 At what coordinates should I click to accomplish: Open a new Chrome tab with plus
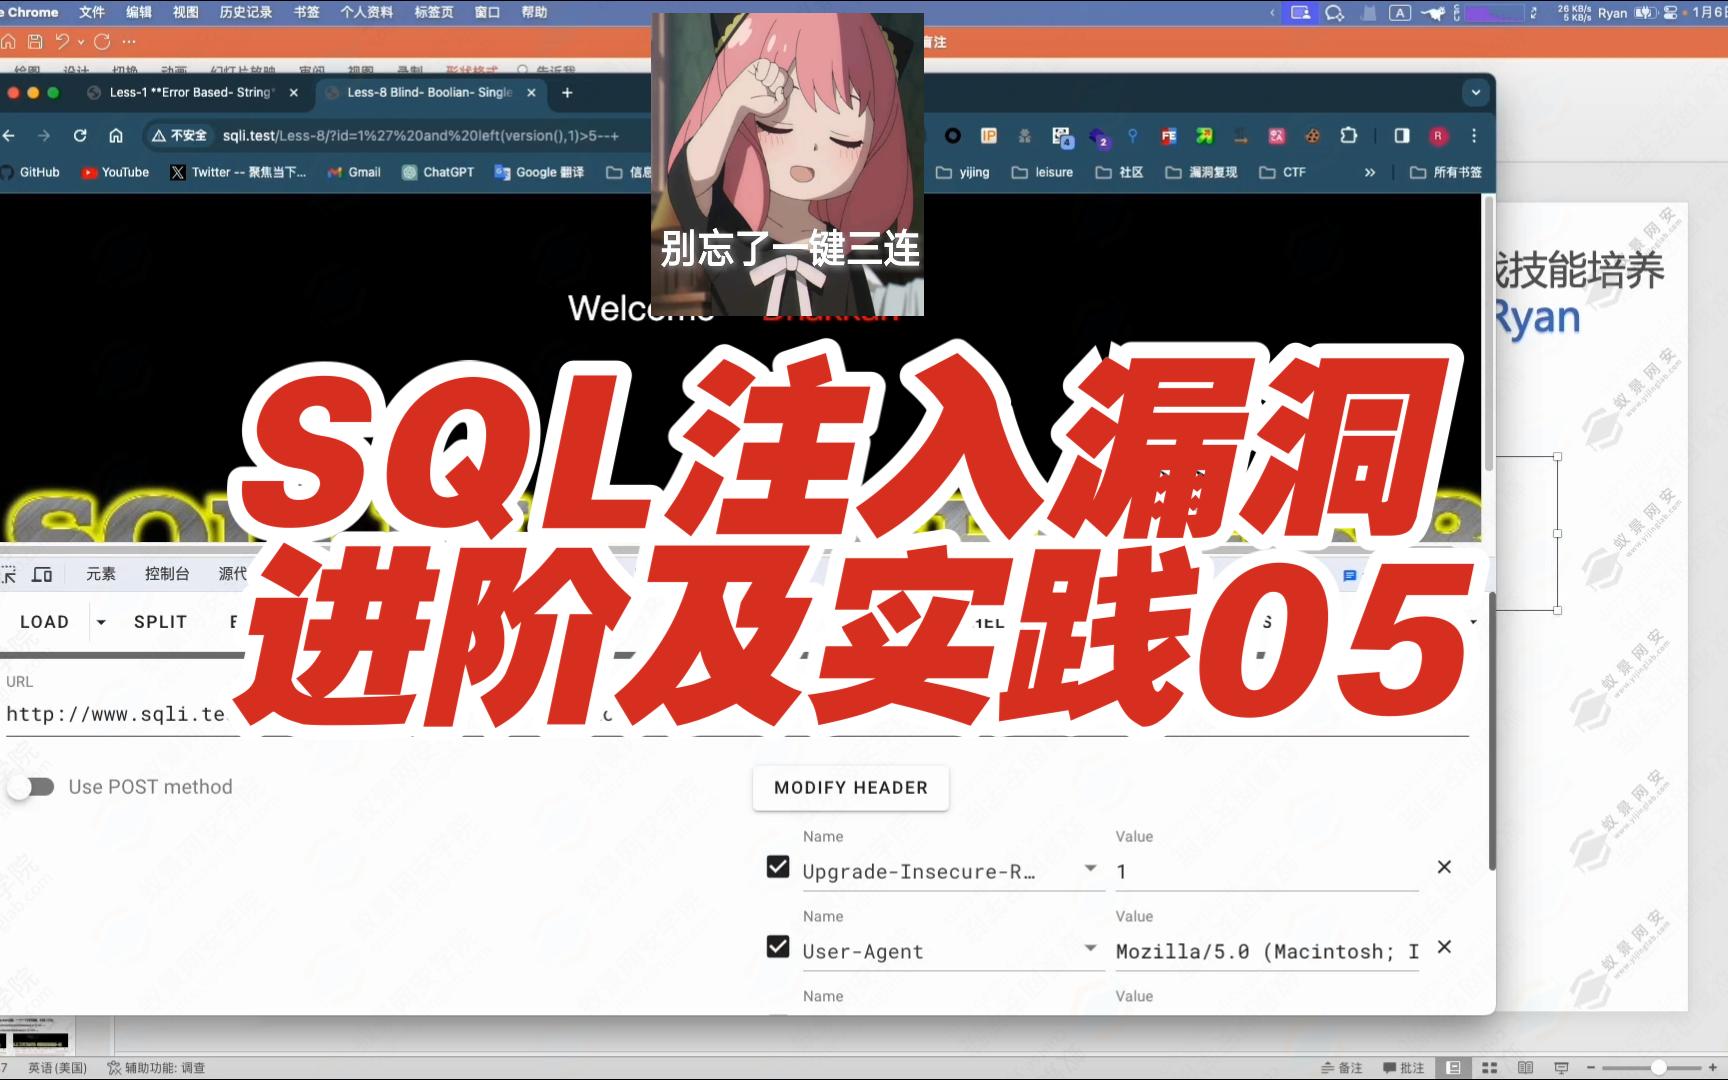567,93
